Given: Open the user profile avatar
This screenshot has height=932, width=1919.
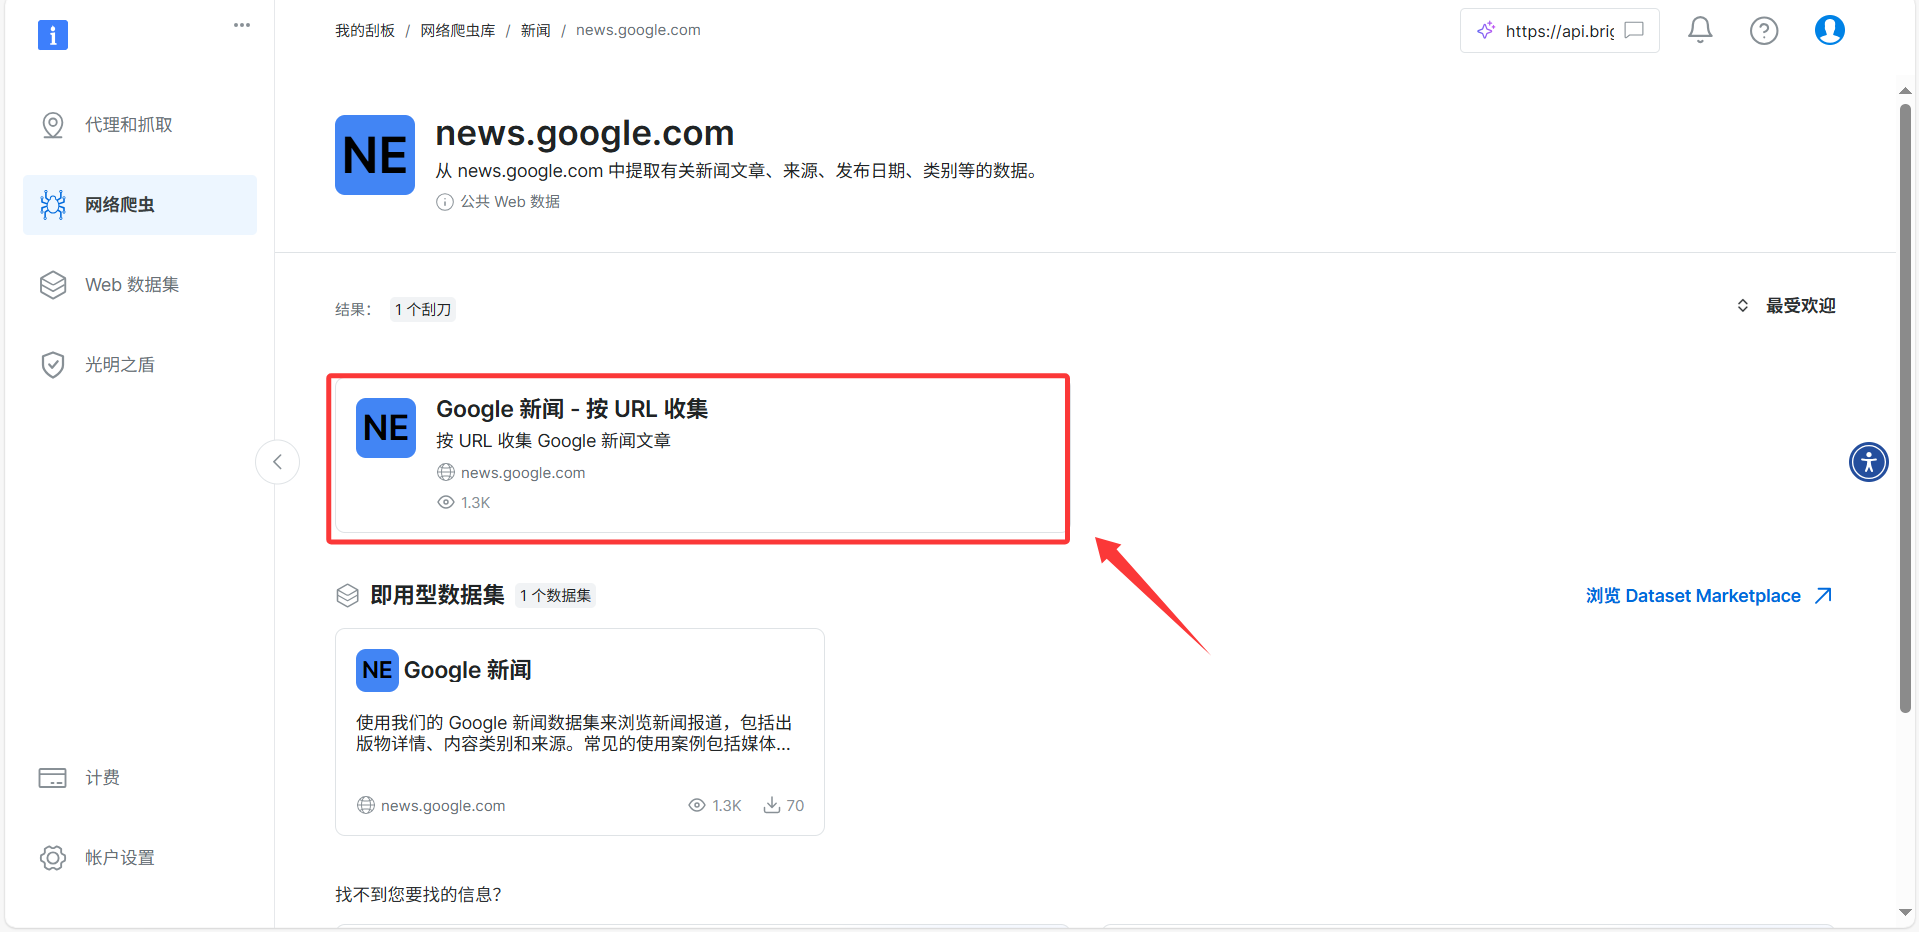Looking at the screenshot, I should (1830, 31).
